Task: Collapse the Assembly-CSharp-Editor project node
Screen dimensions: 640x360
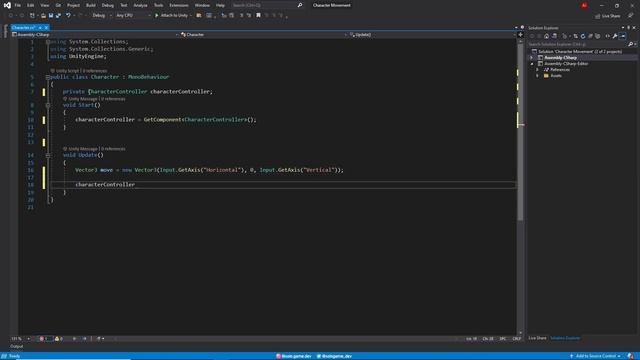Action: (x=532, y=64)
